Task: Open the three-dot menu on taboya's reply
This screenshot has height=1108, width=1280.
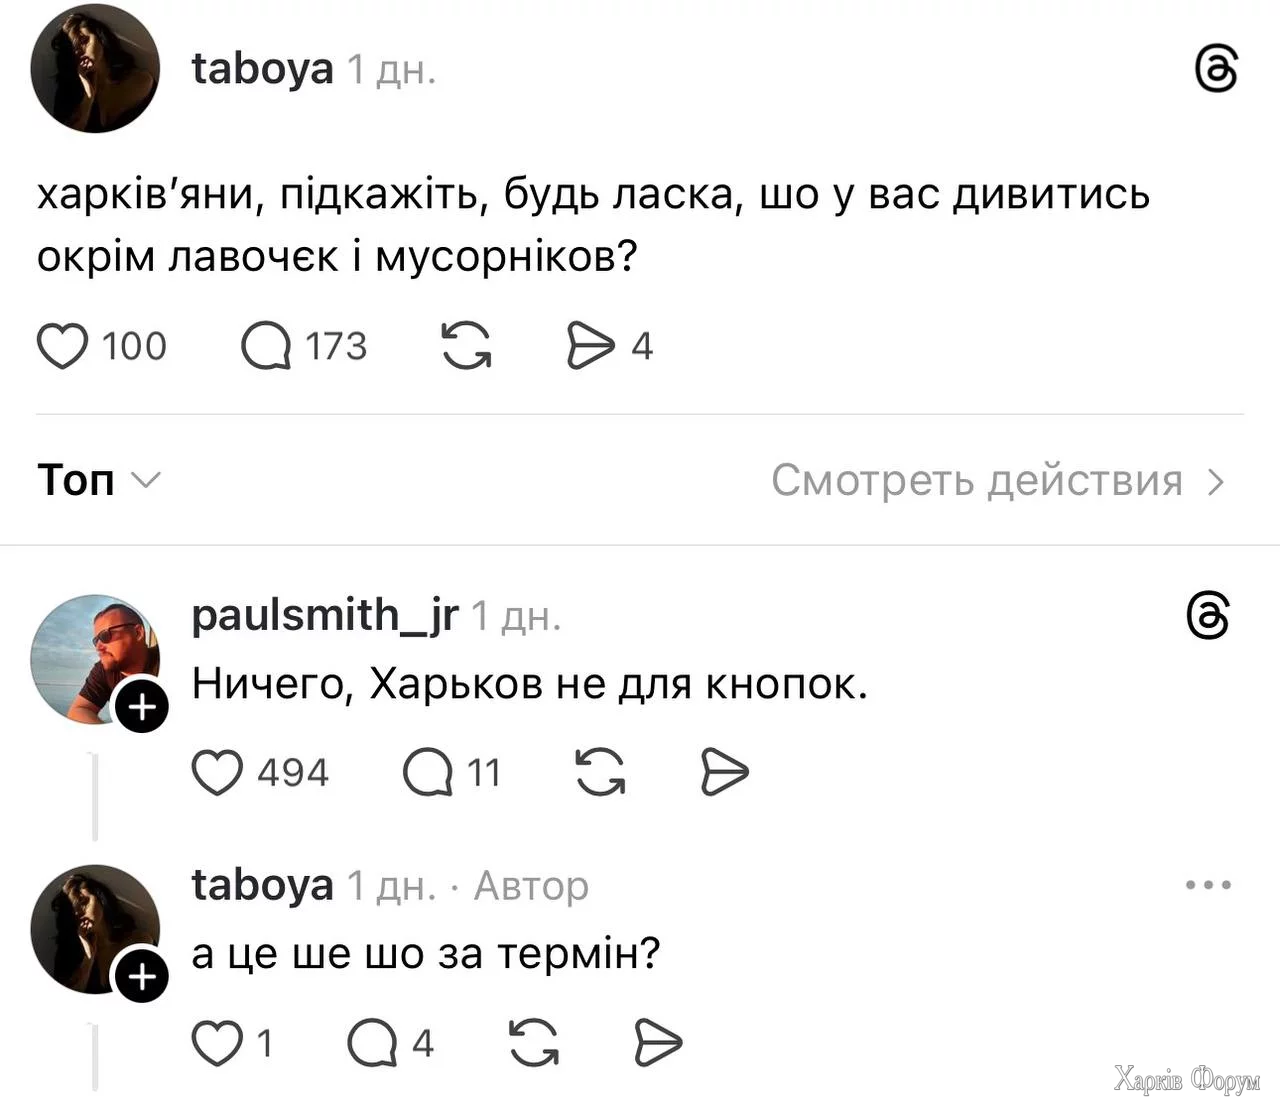Action: [x=1208, y=884]
